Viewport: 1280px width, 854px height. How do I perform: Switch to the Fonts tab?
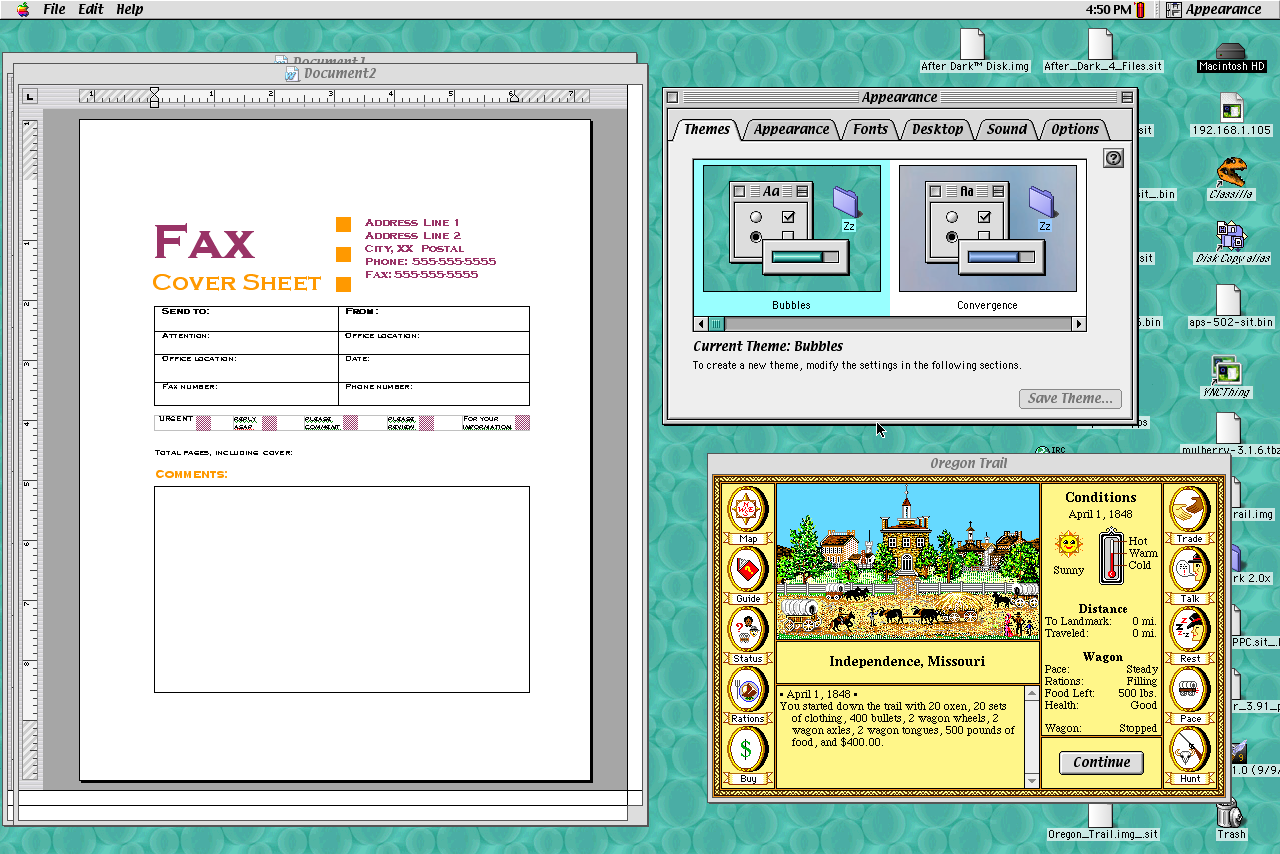870,129
